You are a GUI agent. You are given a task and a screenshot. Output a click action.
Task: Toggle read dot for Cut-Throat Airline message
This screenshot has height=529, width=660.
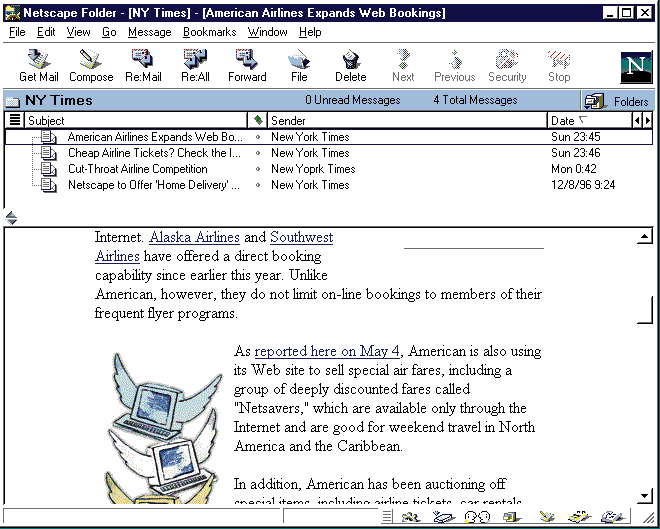[258, 169]
